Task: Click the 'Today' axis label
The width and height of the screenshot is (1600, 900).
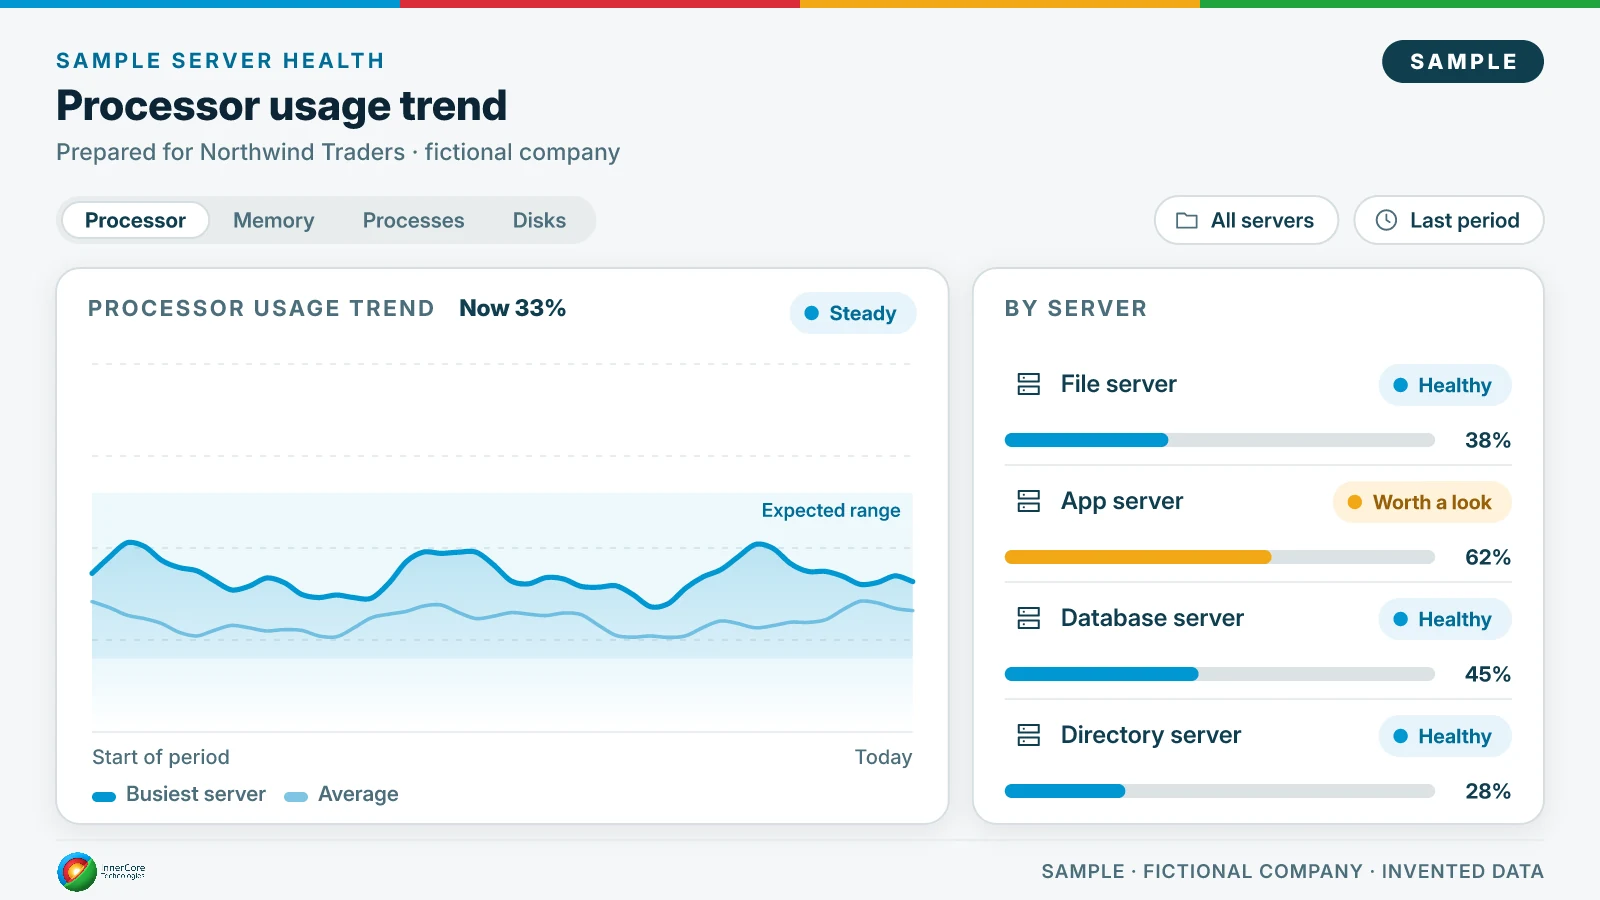Action: click(883, 757)
